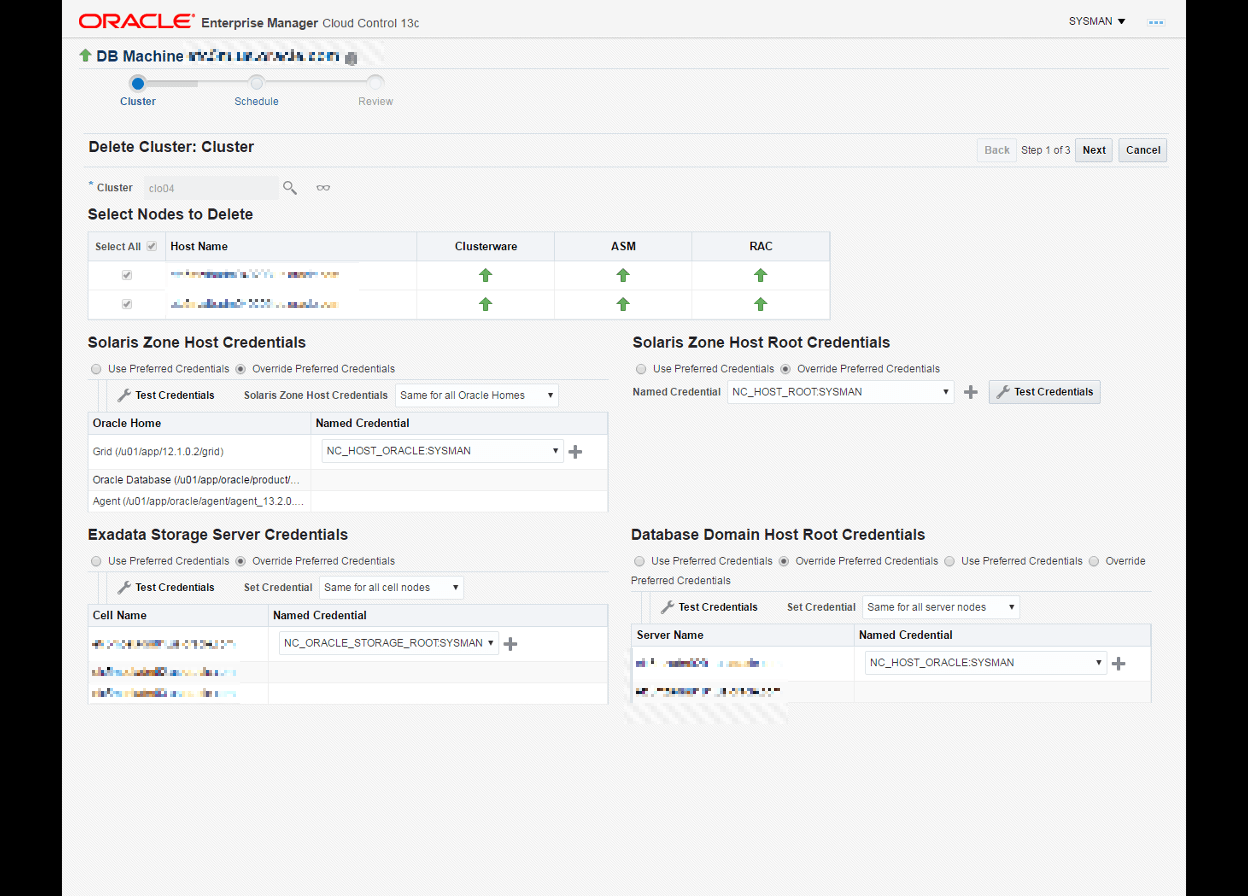The width and height of the screenshot is (1248, 896).
Task: Click the Cancel button
Action: [1142, 150]
